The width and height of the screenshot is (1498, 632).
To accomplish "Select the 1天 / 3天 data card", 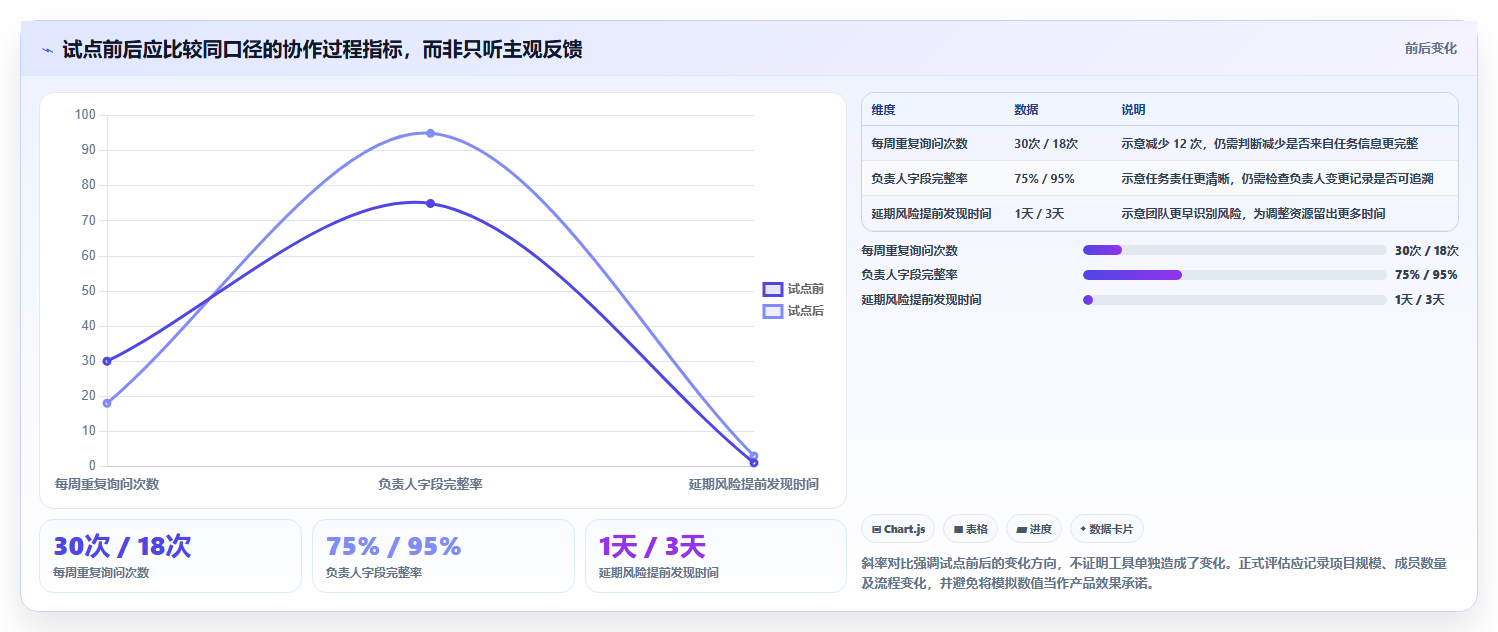I will coord(716,556).
